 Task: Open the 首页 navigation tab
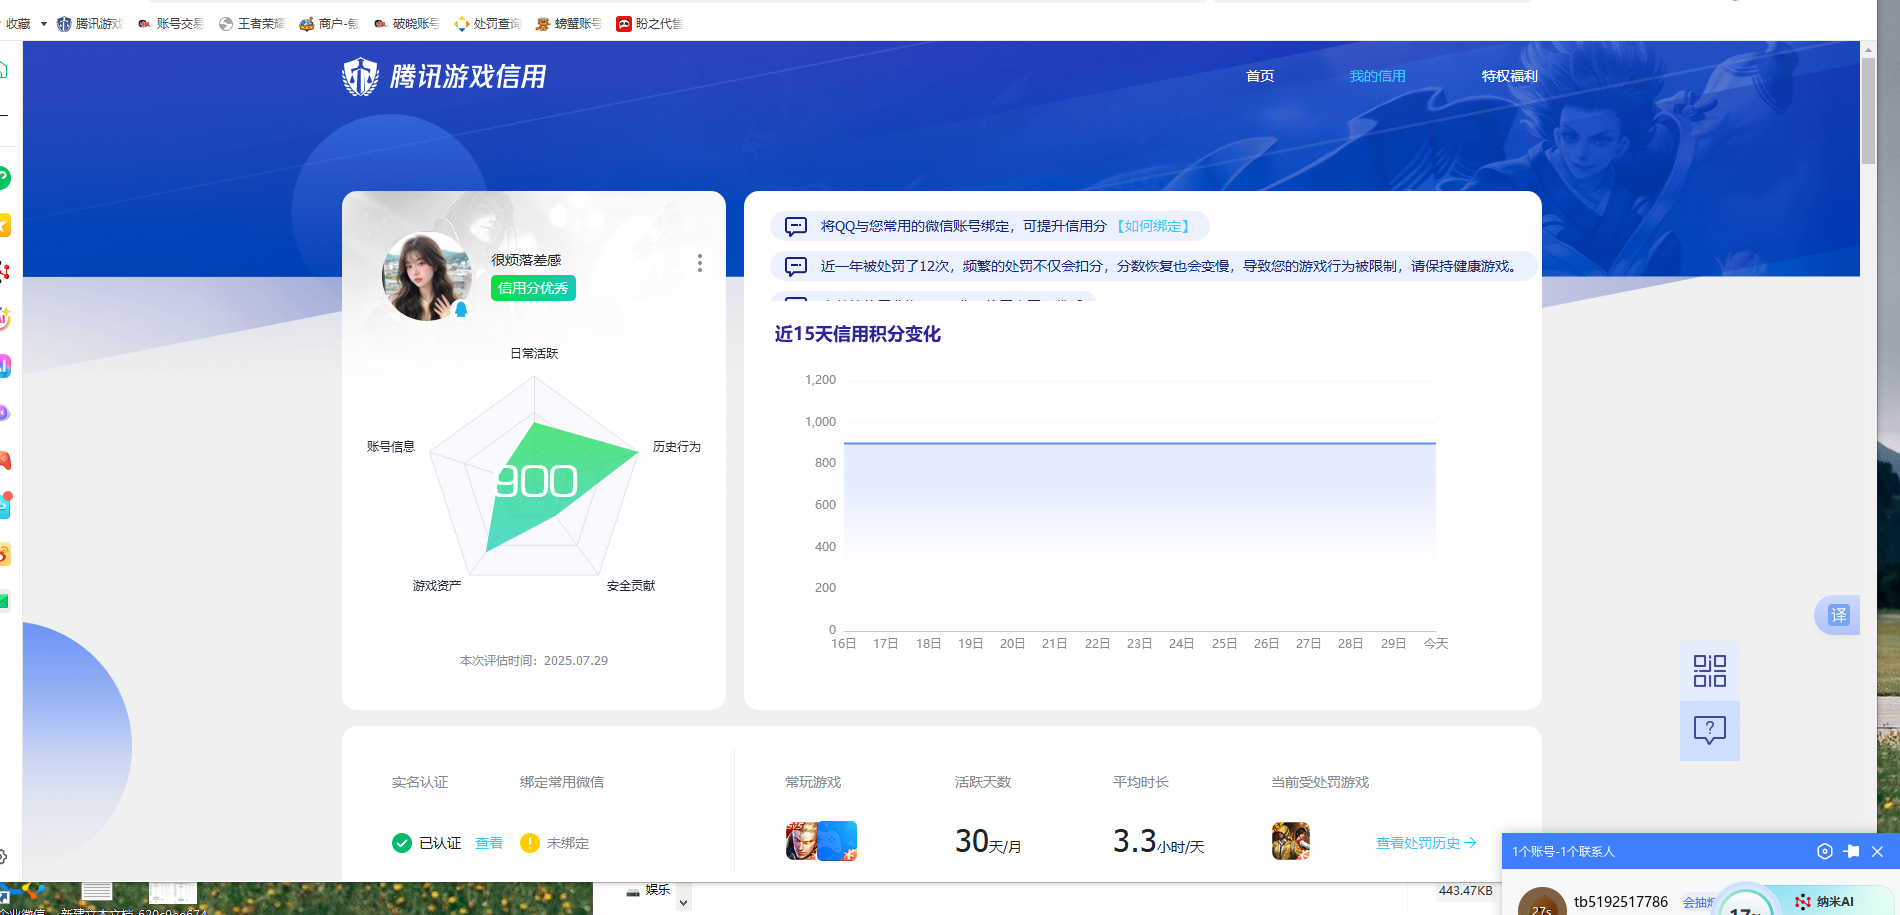[1259, 76]
